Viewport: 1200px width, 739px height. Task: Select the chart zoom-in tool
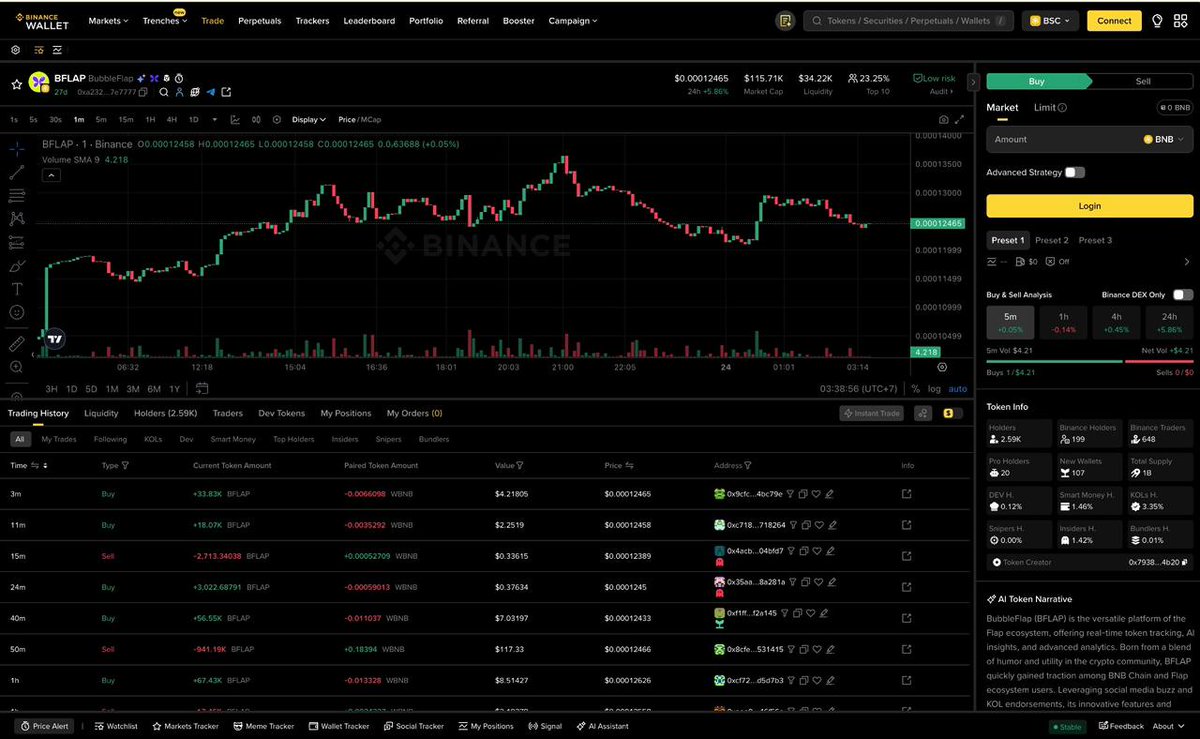click(x=17, y=367)
